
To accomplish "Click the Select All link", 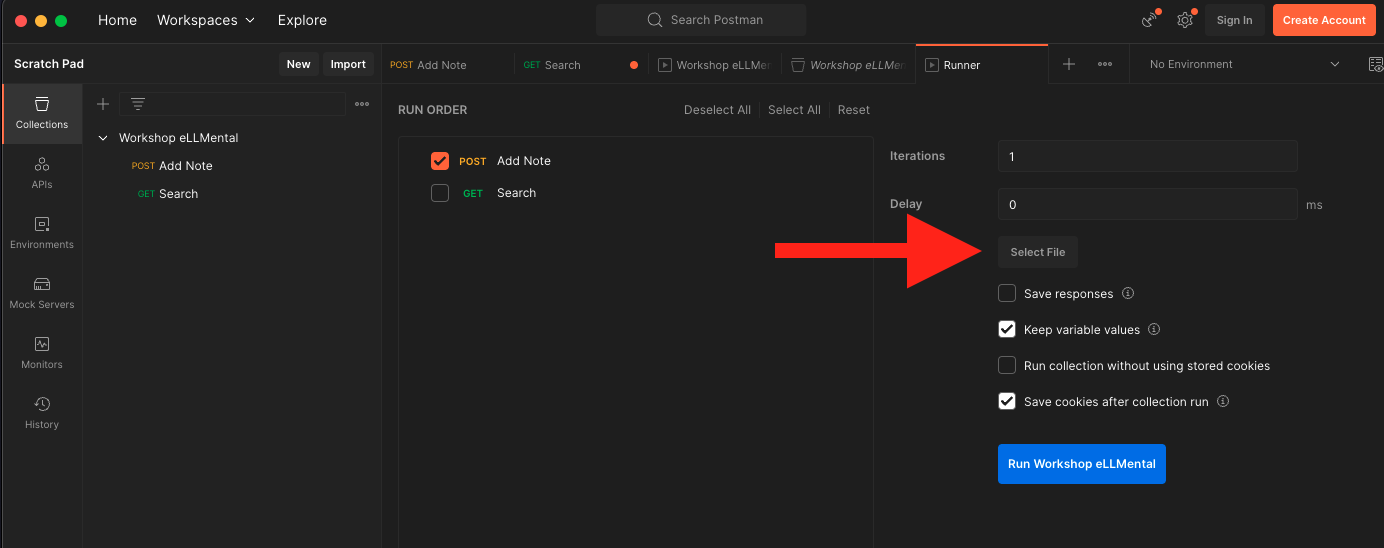I will pyautogui.click(x=794, y=110).
